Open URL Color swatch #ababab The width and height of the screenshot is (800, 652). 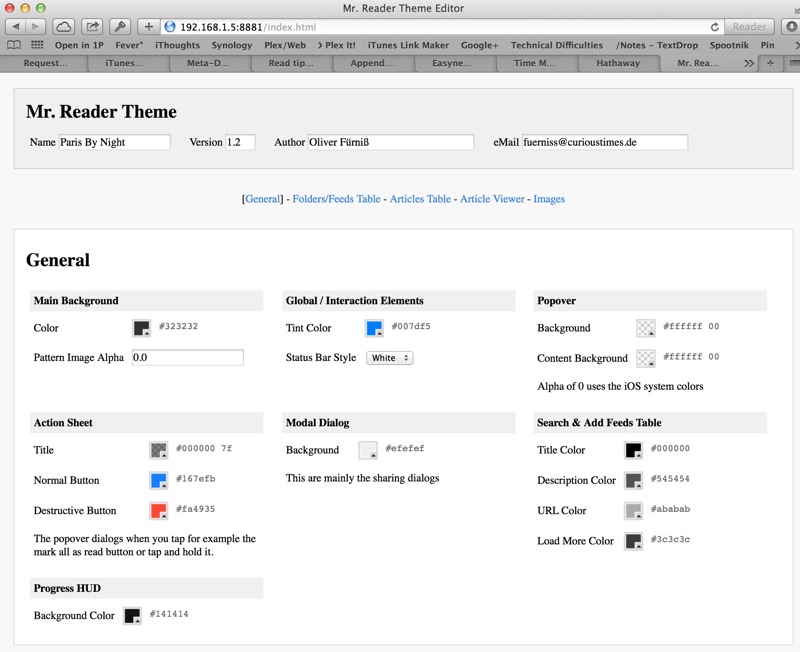634,510
